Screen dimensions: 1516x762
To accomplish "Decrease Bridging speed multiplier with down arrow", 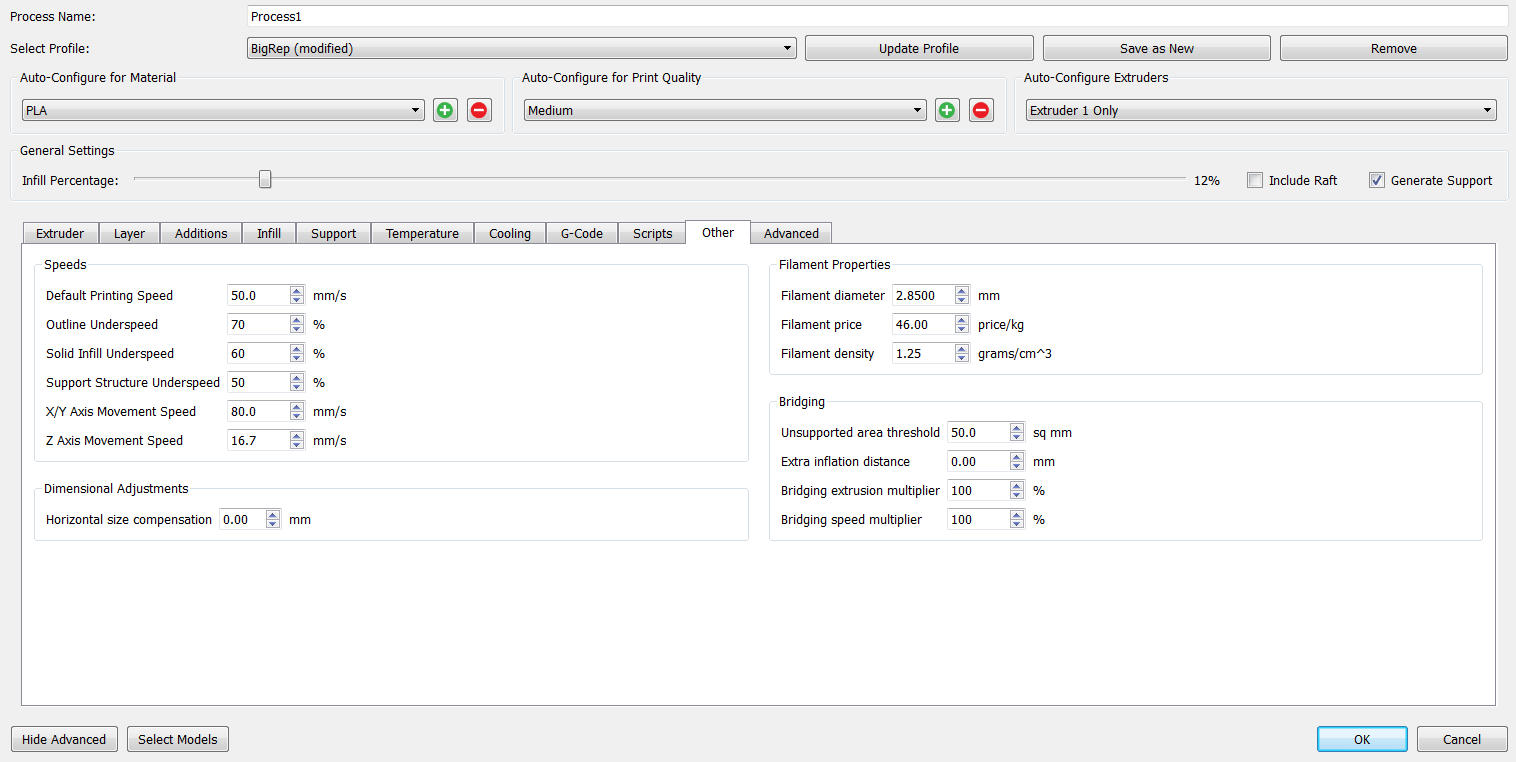I will pyautogui.click(x=1017, y=524).
